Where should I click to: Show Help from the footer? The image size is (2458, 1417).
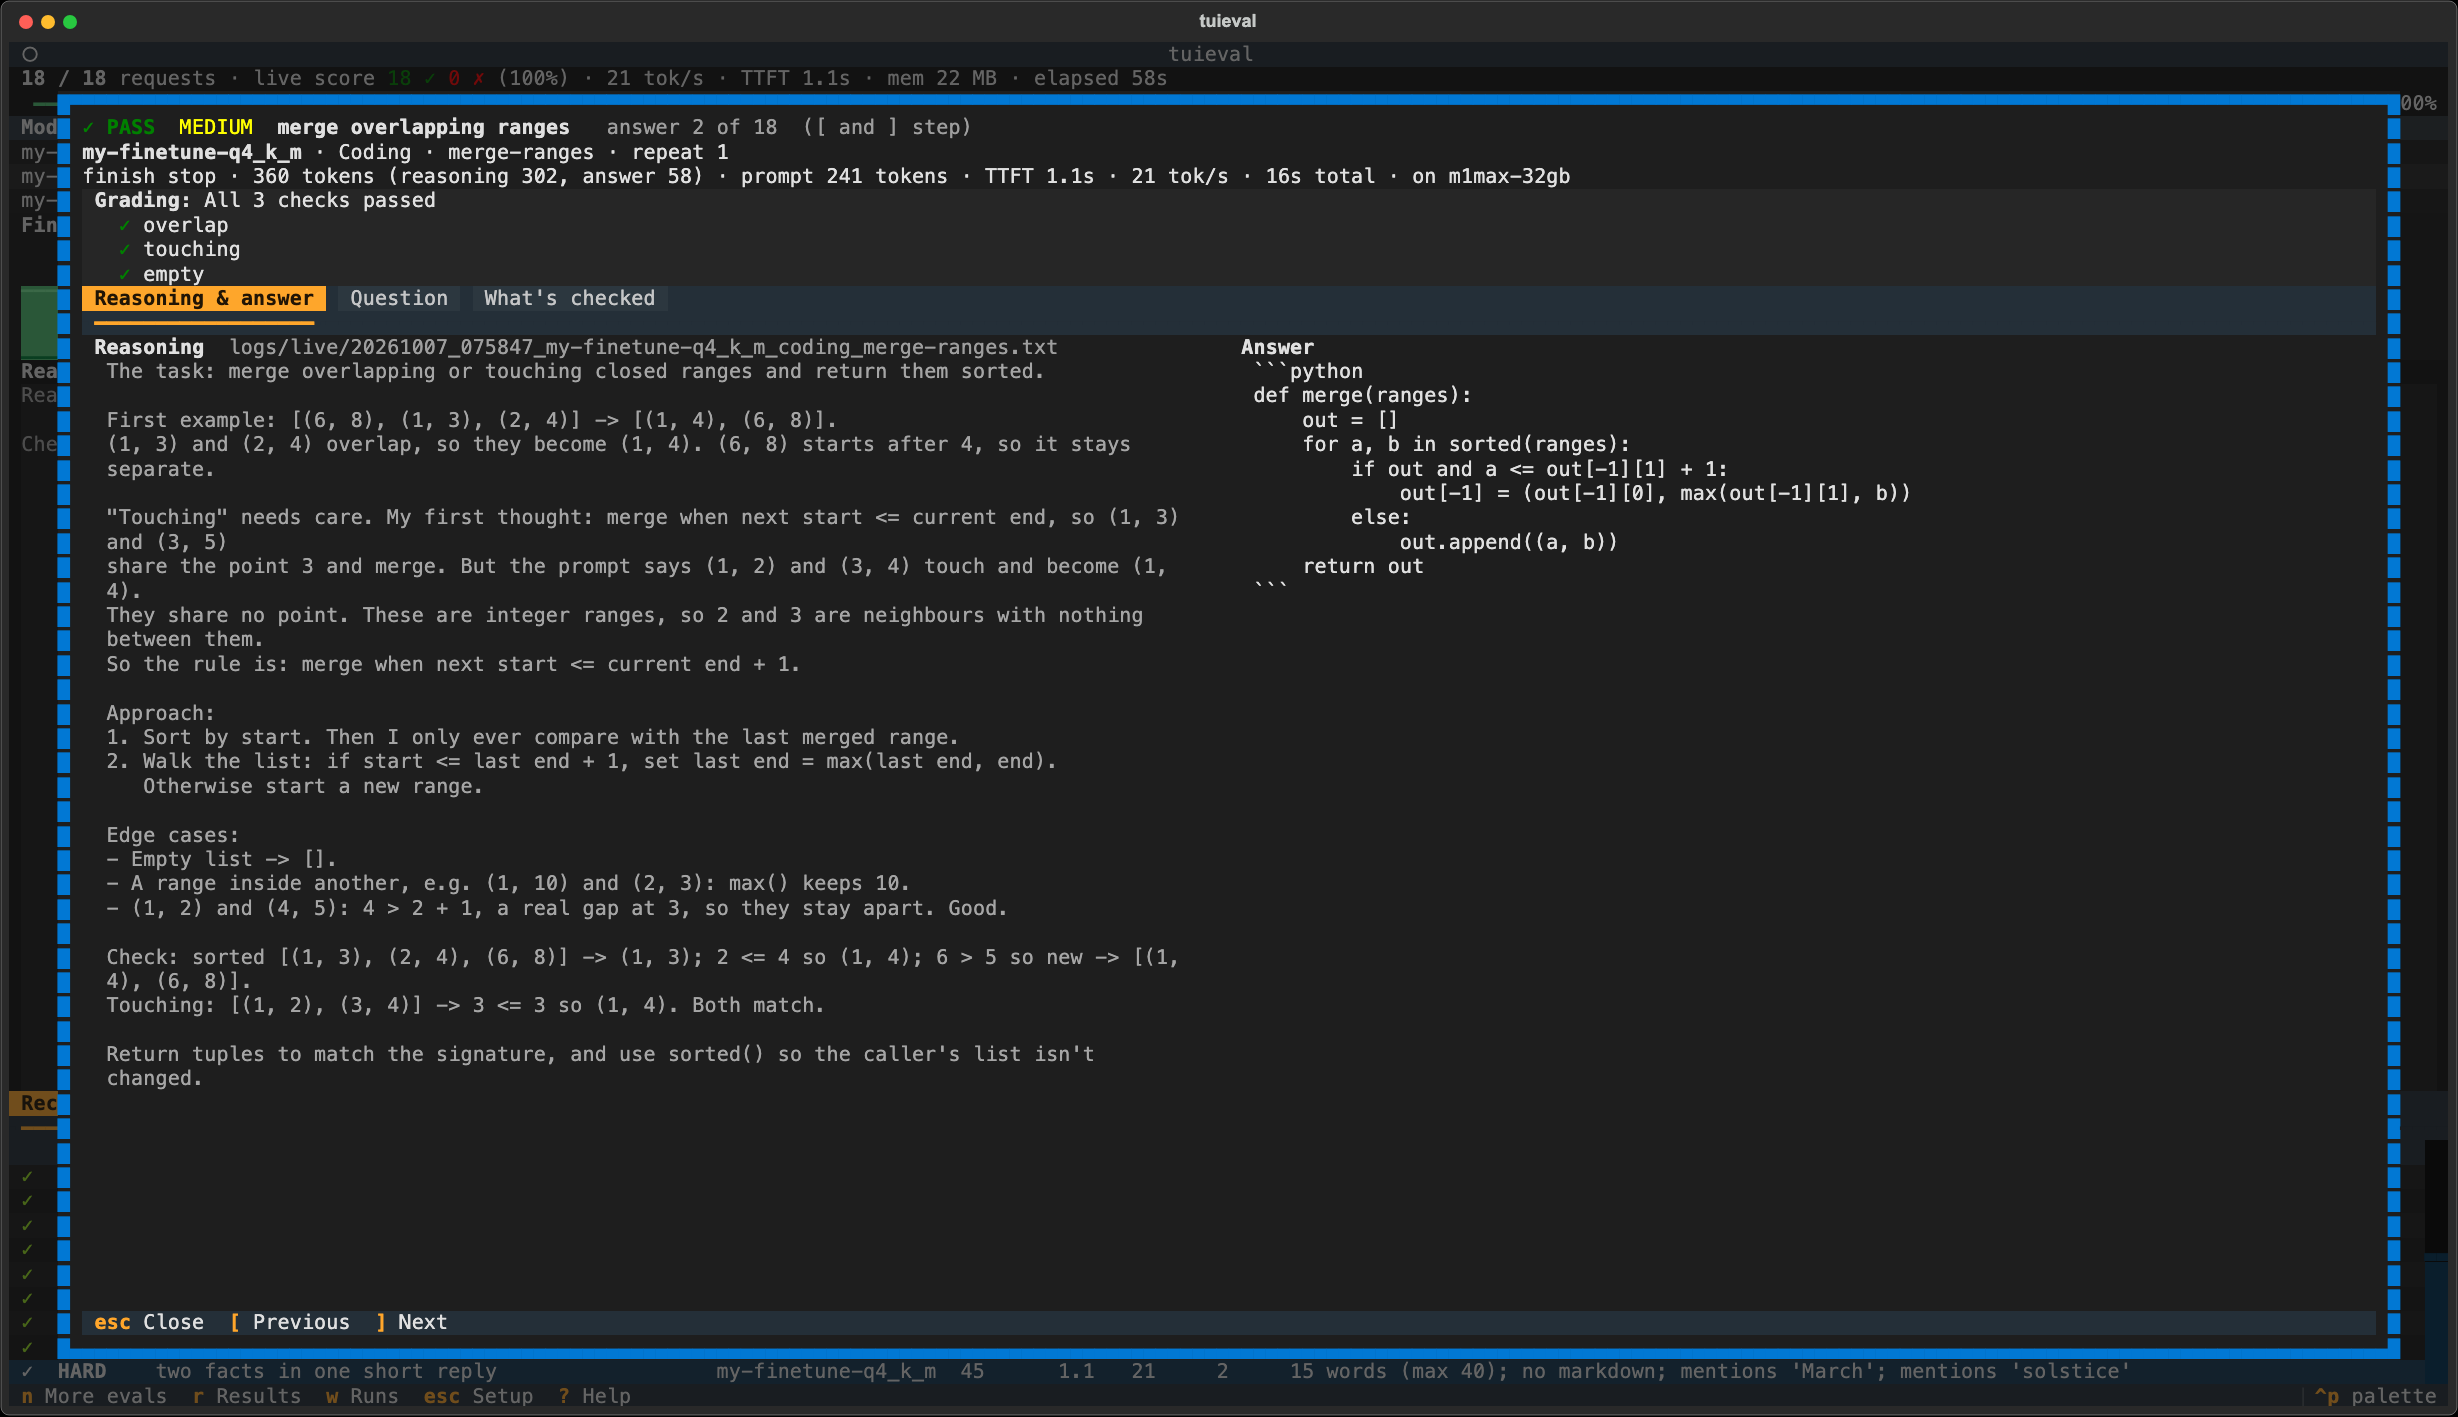[x=594, y=1396]
